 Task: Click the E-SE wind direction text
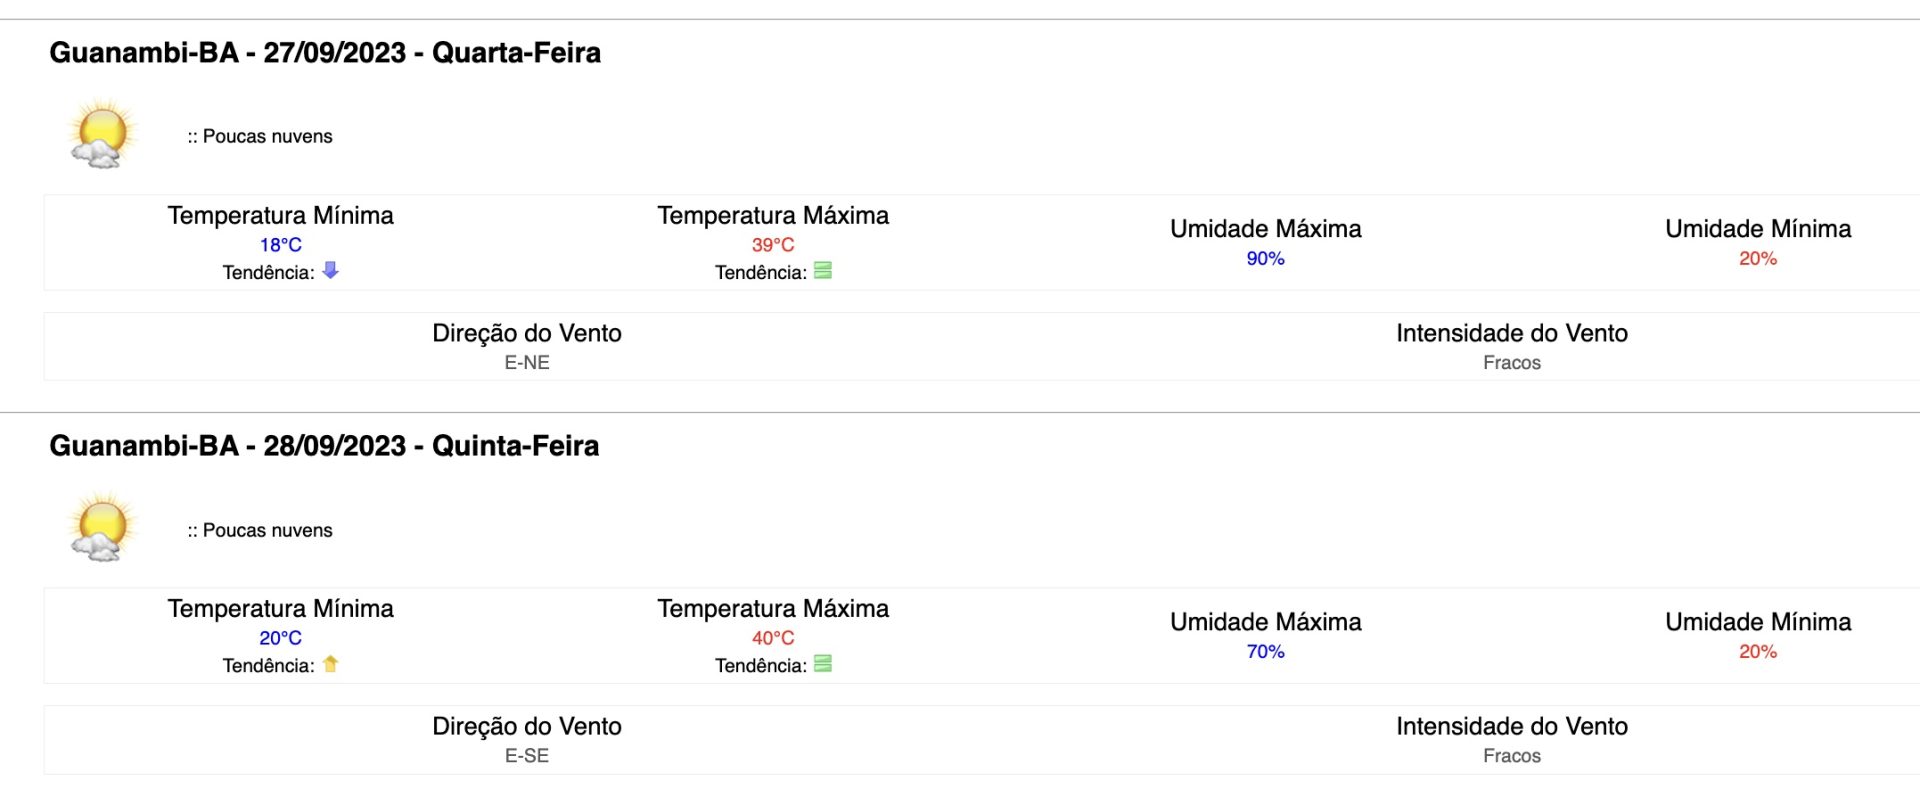click(527, 755)
